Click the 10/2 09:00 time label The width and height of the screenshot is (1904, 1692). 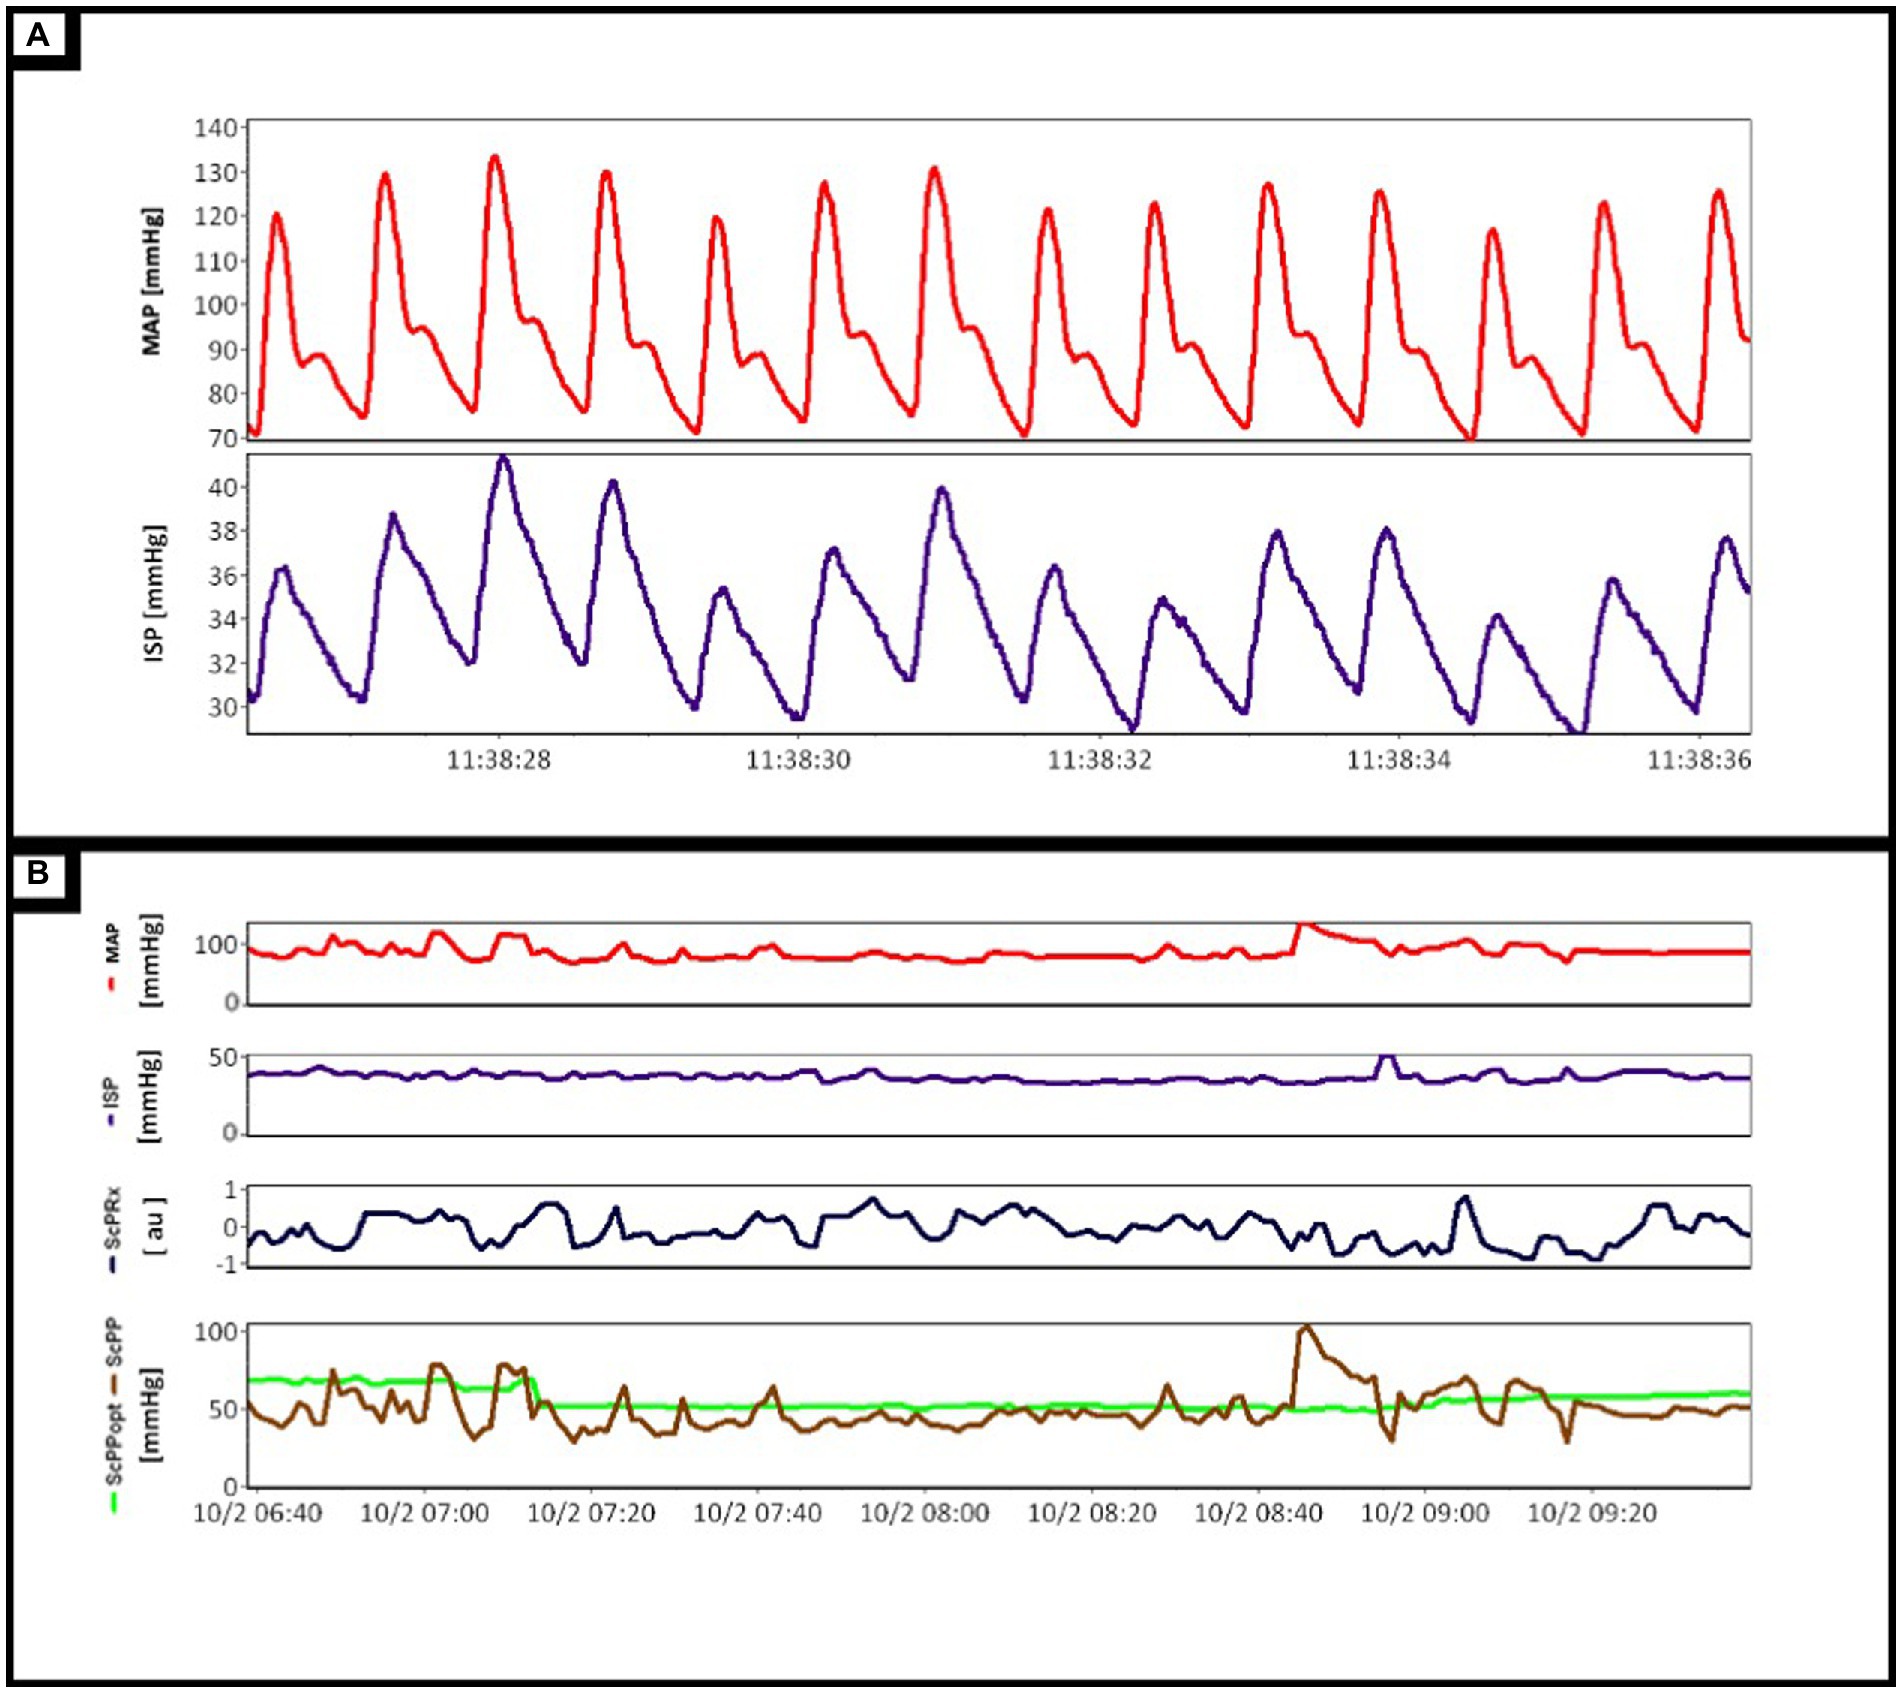1425,1514
